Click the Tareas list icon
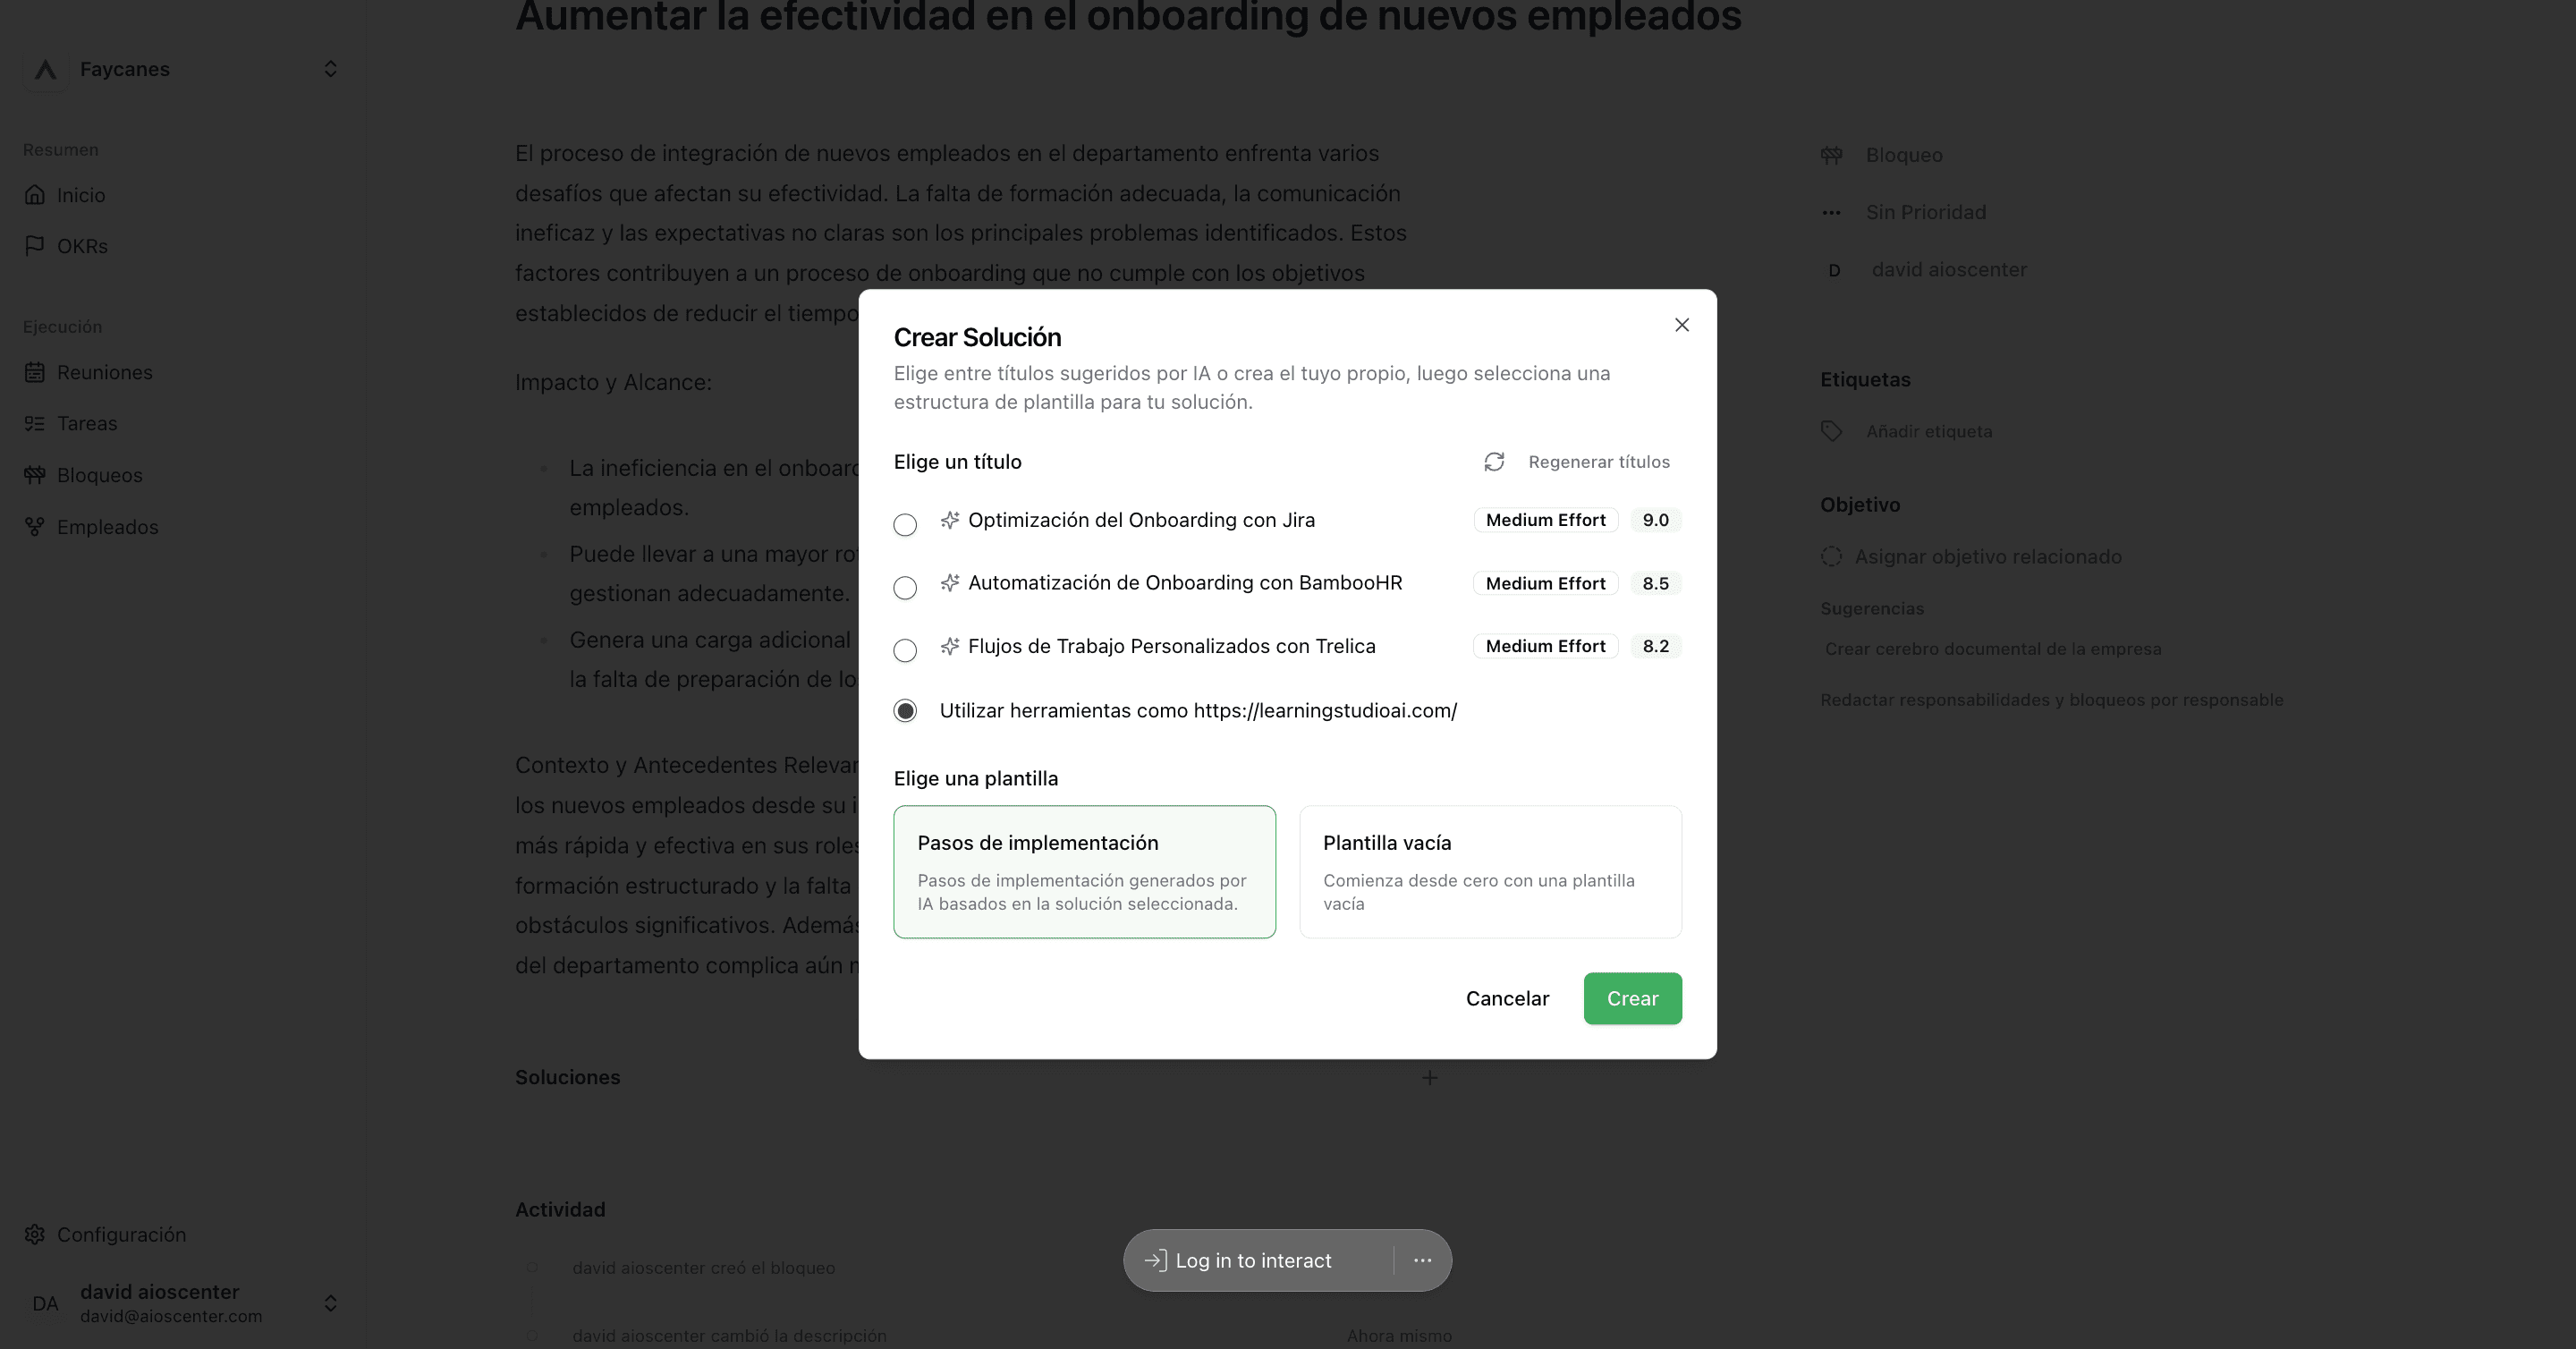Image resolution: width=2576 pixels, height=1349 pixels. (35, 423)
